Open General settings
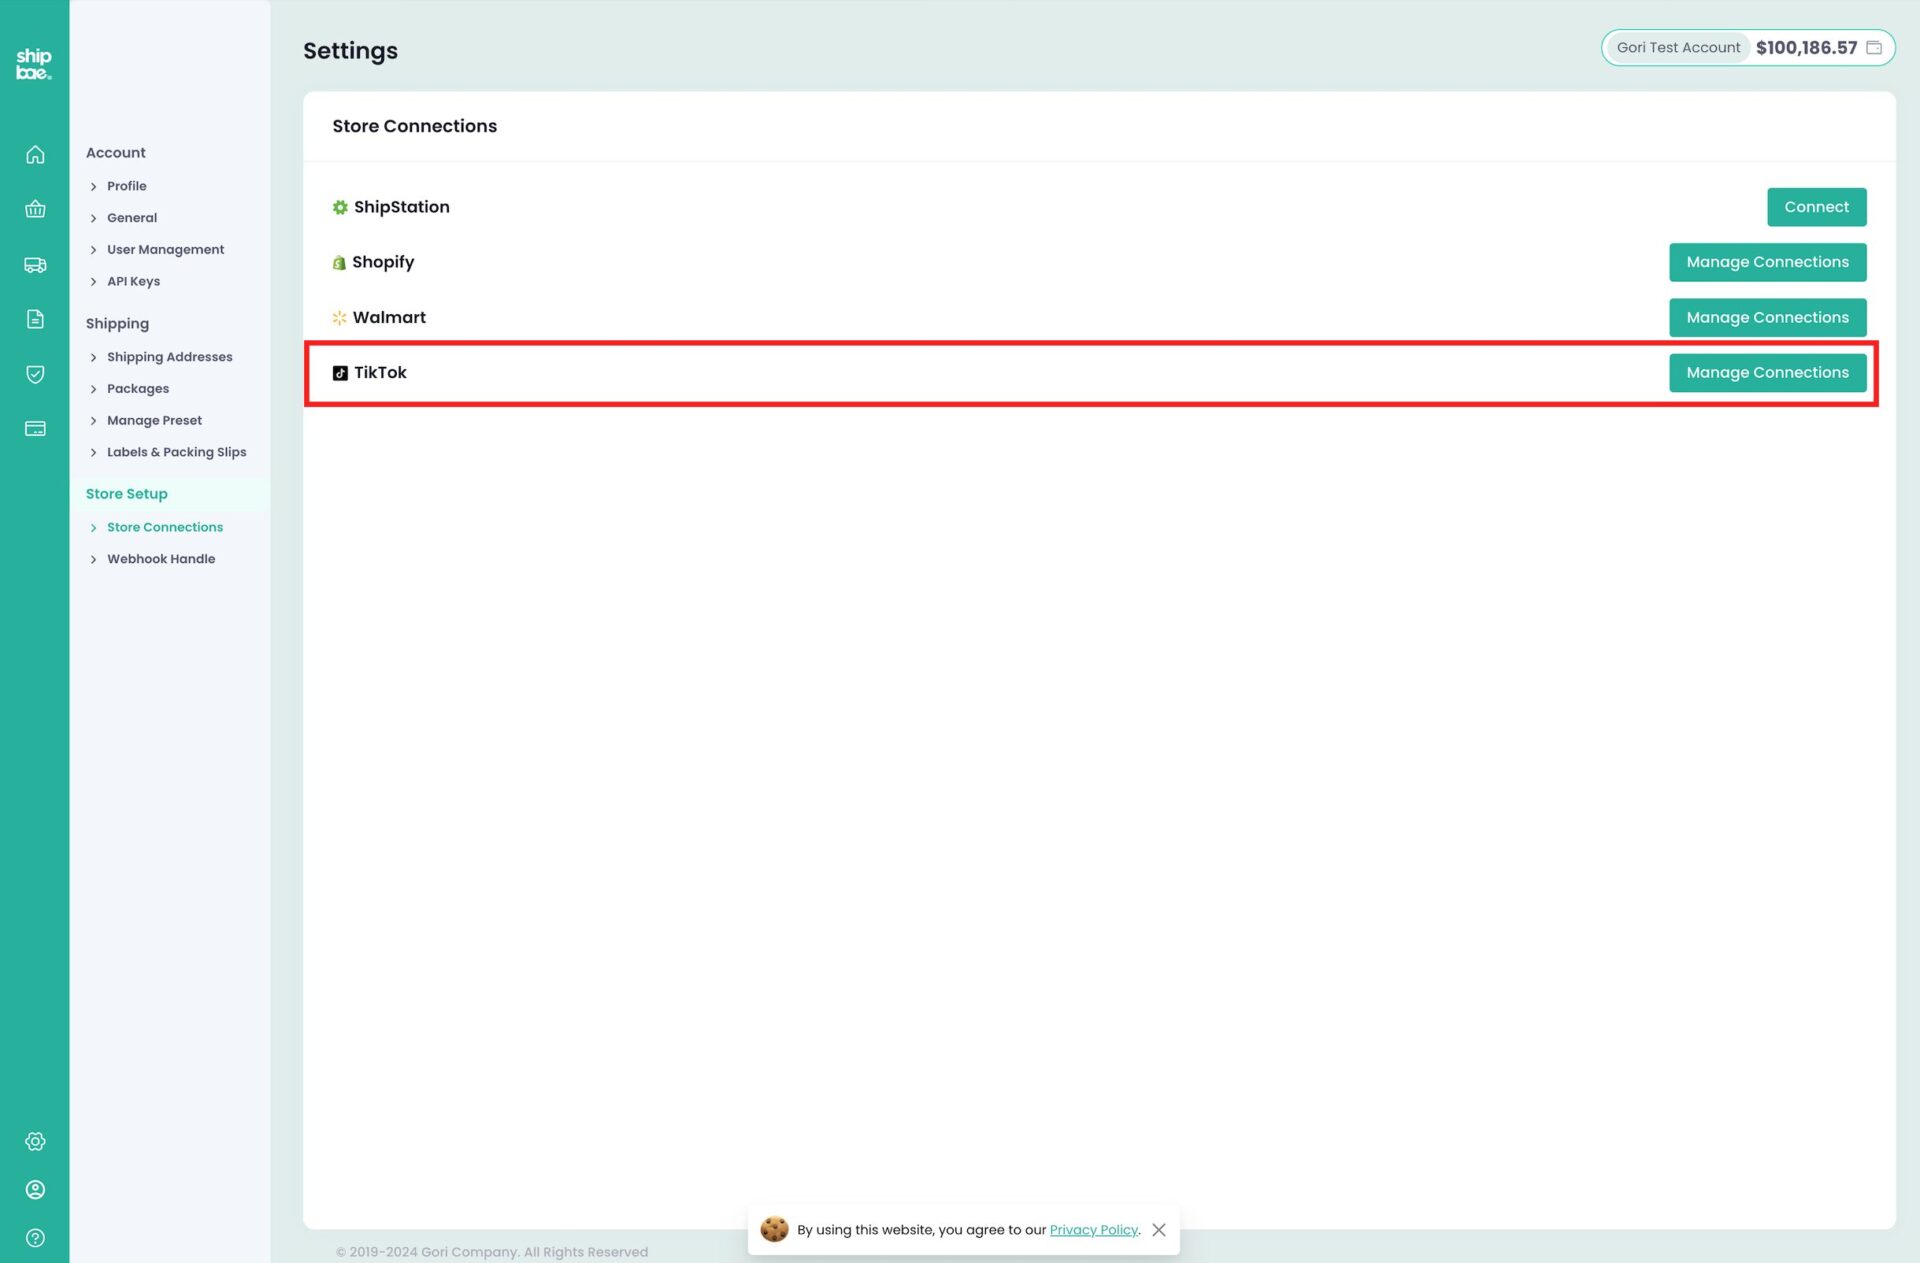This screenshot has width=1920, height=1263. (132, 218)
